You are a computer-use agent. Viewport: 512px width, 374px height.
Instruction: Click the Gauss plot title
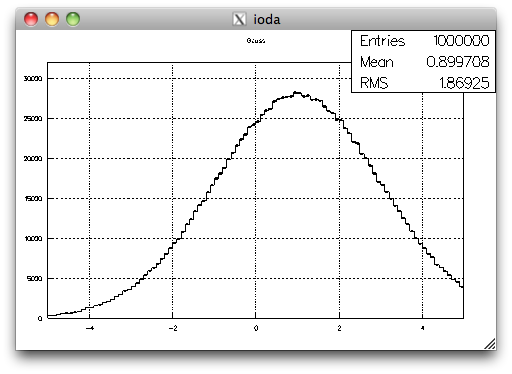pos(256,41)
